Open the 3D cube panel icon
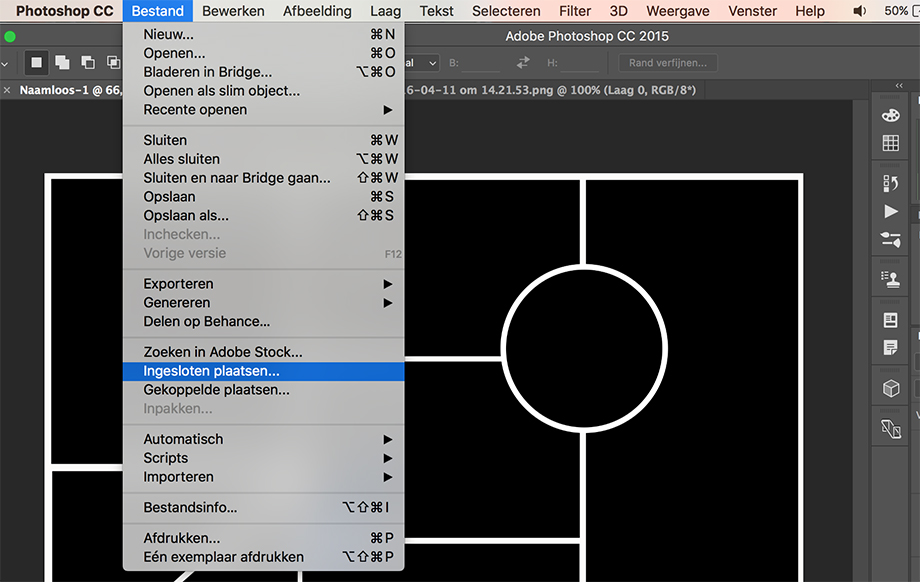The width and height of the screenshot is (920, 582). (x=891, y=388)
